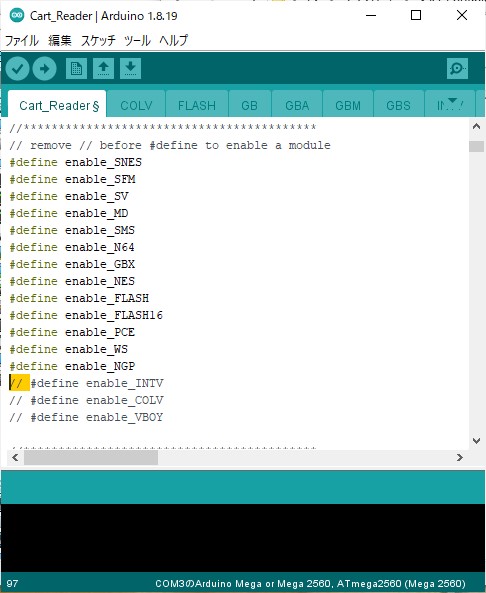This screenshot has height=593, width=486.
Task: Click the commented "enable_VBOY" line
Action: pyautogui.click(x=86, y=418)
